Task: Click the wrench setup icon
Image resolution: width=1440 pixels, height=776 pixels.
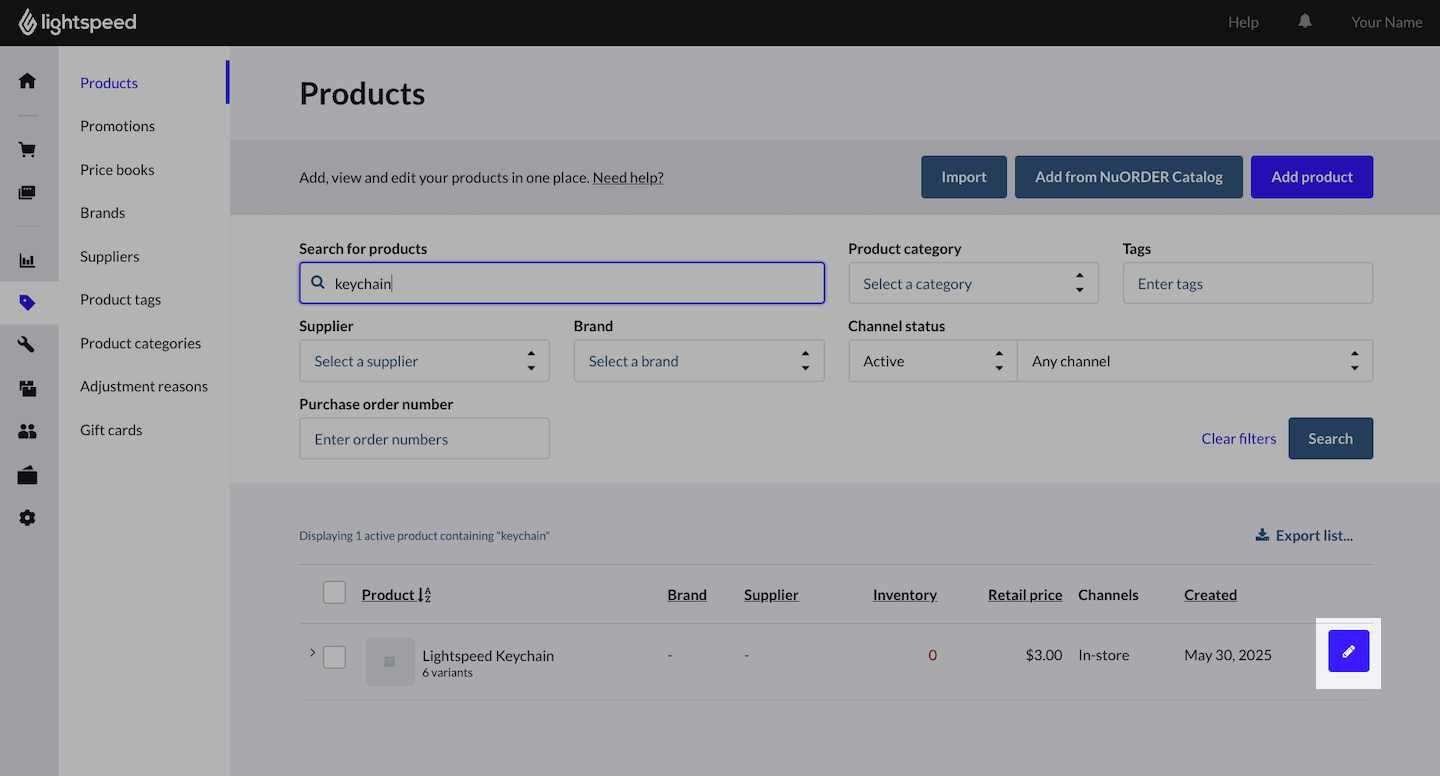Action: (27, 344)
